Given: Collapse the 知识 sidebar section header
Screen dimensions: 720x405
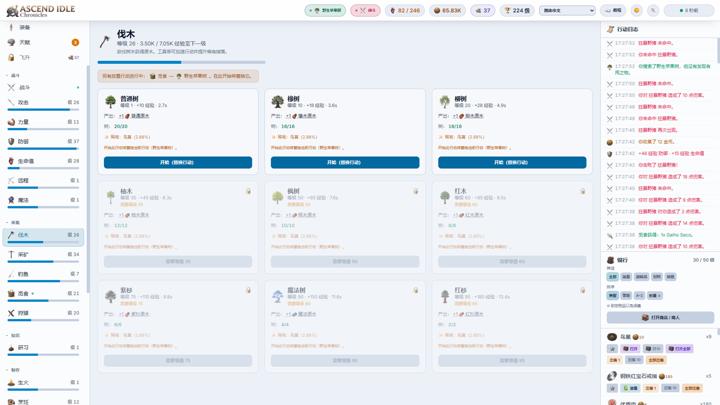Looking at the screenshot, I should (14, 335).
